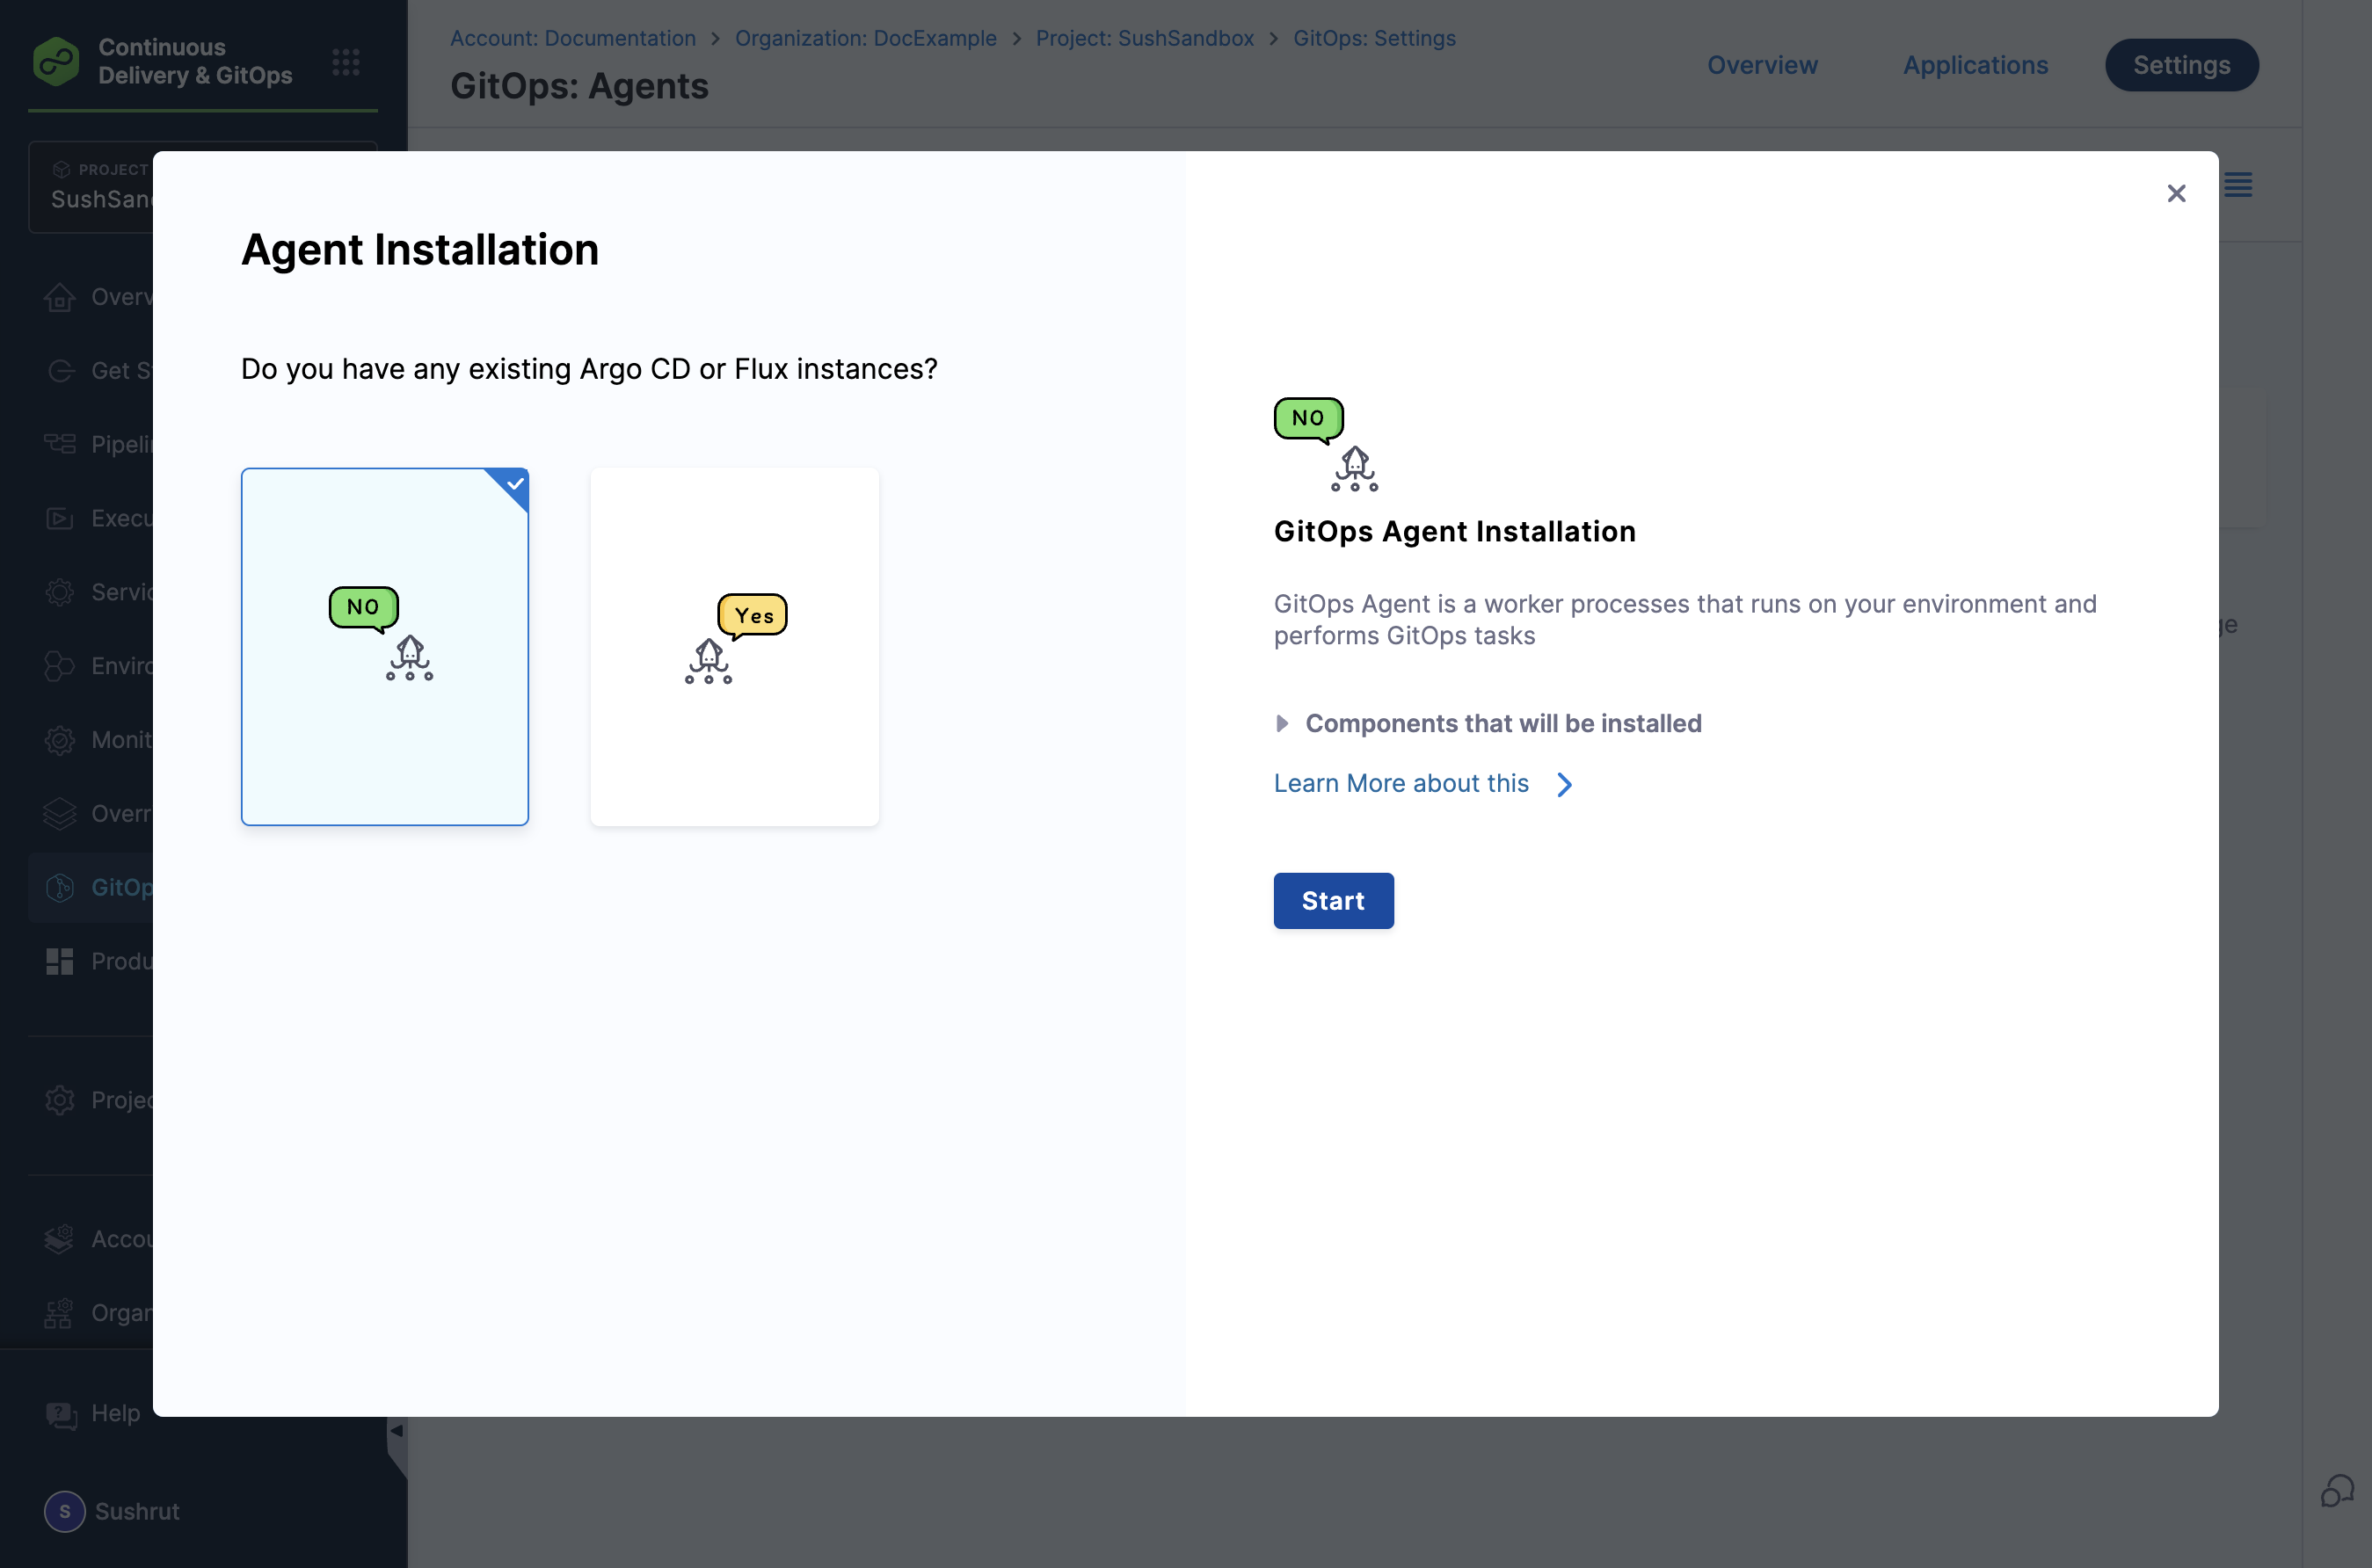Switch to the Applications tab
The image size is (2372, 1568).
pos(1975,65)
